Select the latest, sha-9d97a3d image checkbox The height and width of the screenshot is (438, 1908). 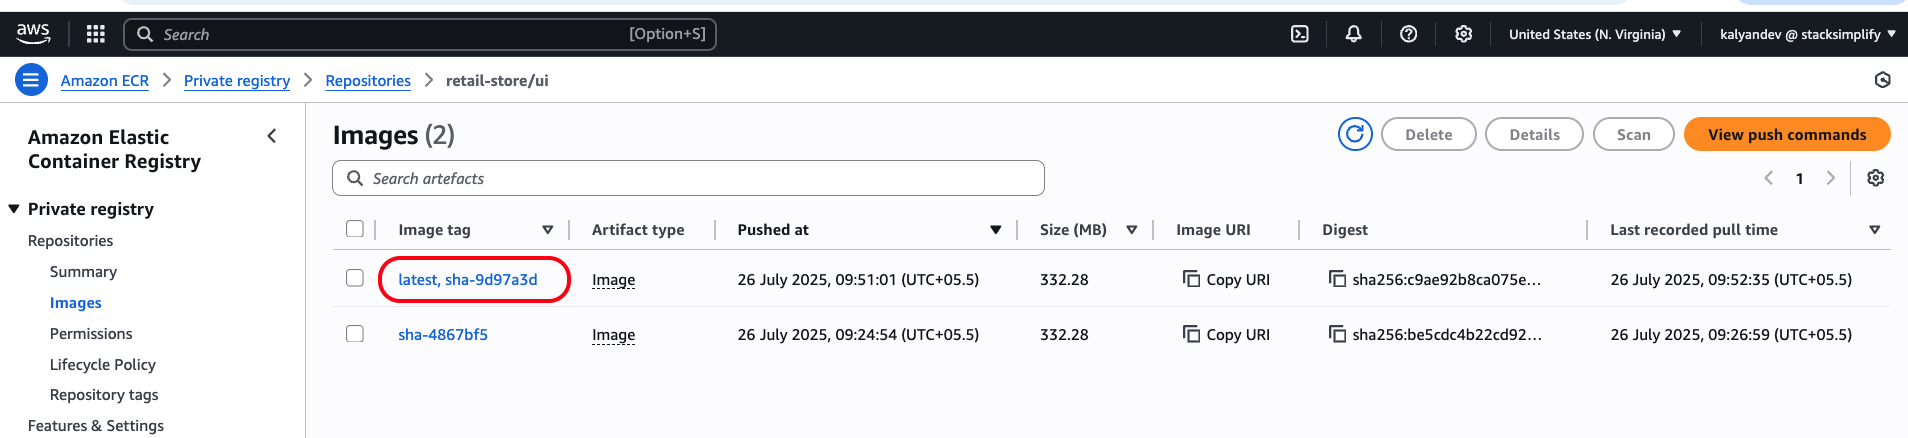tap(355, 278)
